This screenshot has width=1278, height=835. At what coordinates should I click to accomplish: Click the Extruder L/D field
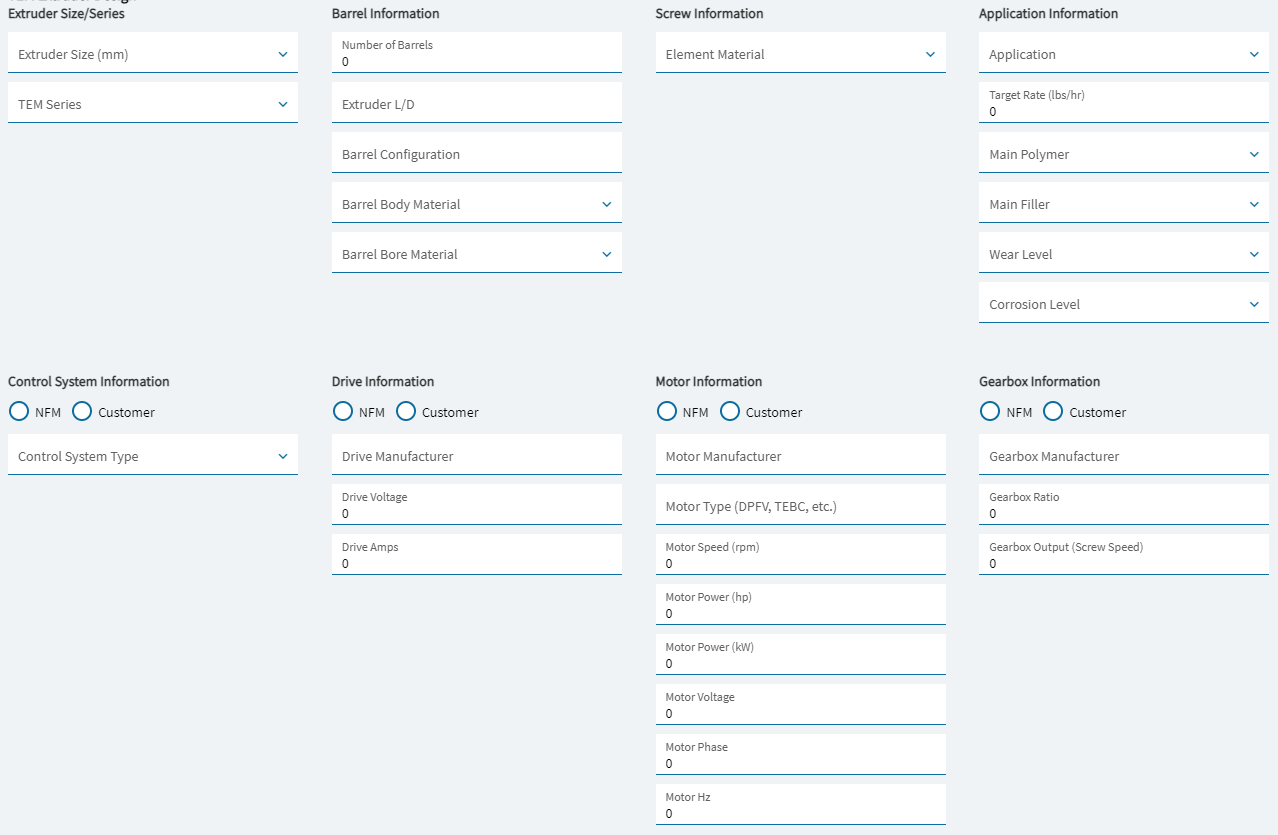(476, 103)
